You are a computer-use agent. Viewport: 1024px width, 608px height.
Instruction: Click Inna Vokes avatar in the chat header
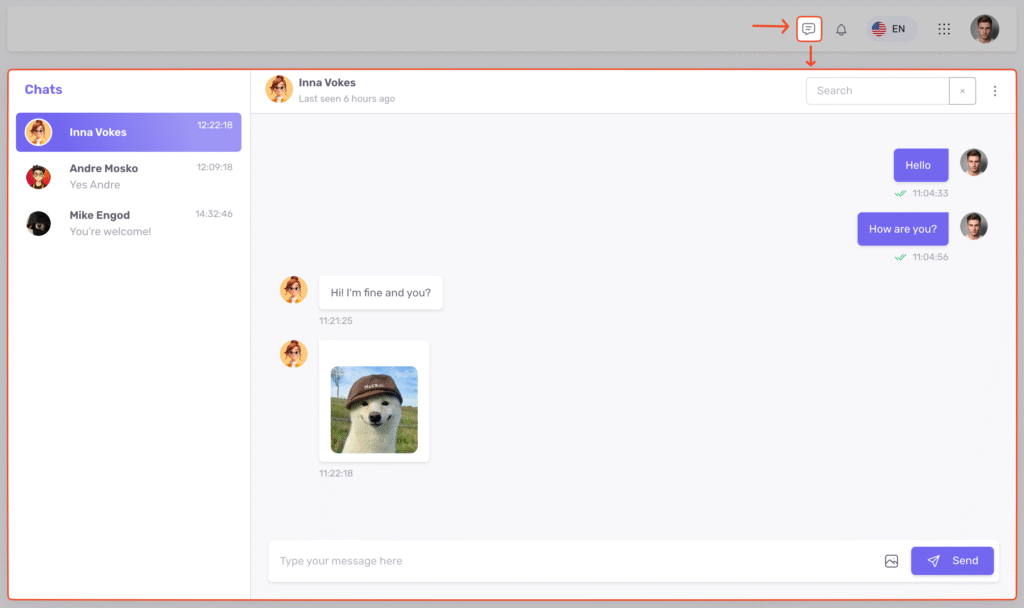[x=279, y=89]
